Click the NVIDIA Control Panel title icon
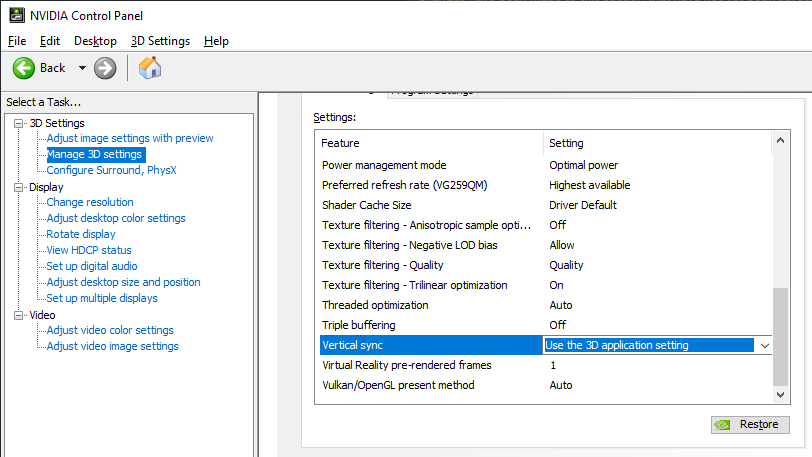This screenshot has width=812, height=457. click(x=16, y=15)
